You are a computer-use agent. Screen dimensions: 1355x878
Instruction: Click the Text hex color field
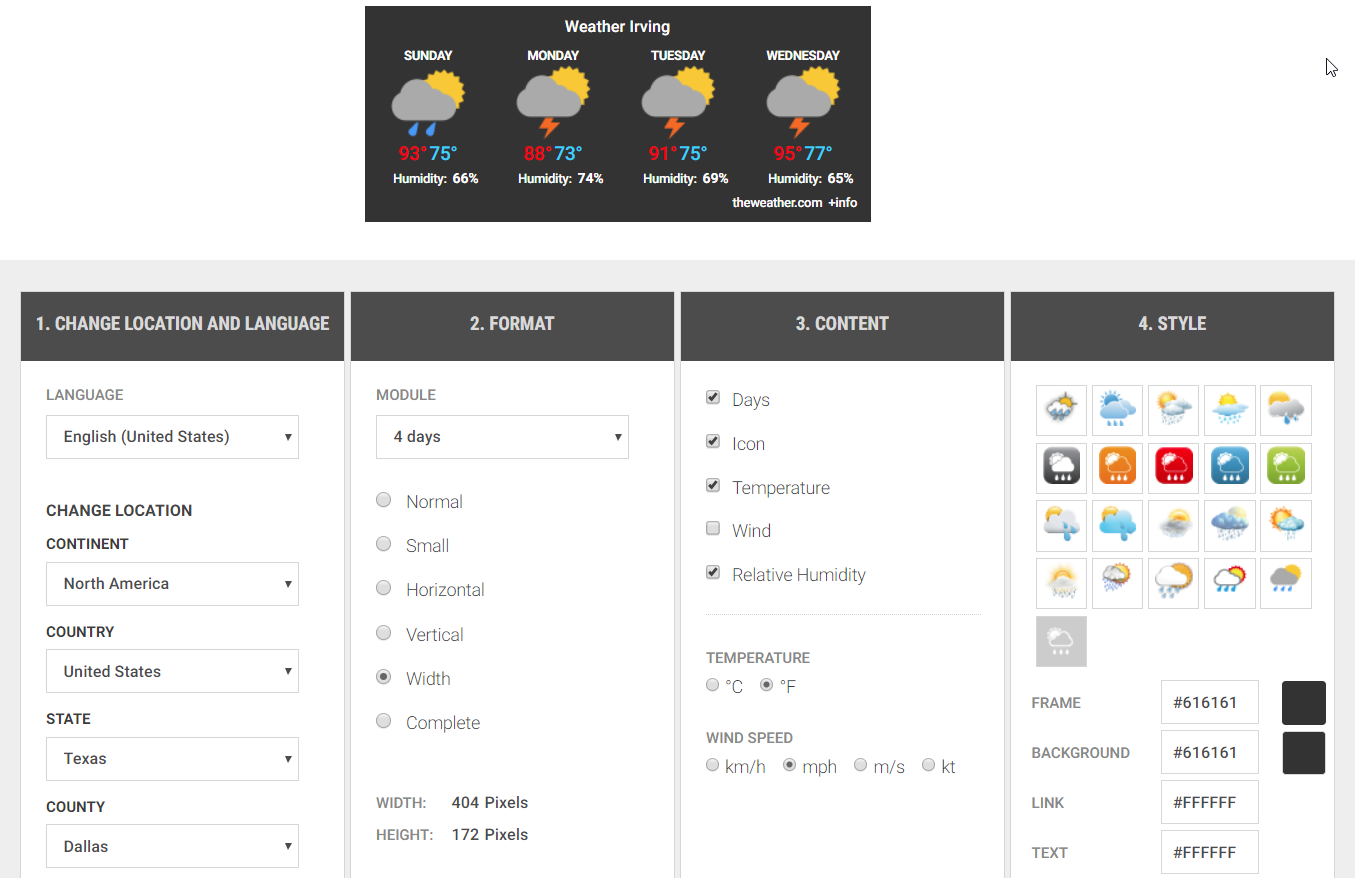click(x=1210, y=852)
